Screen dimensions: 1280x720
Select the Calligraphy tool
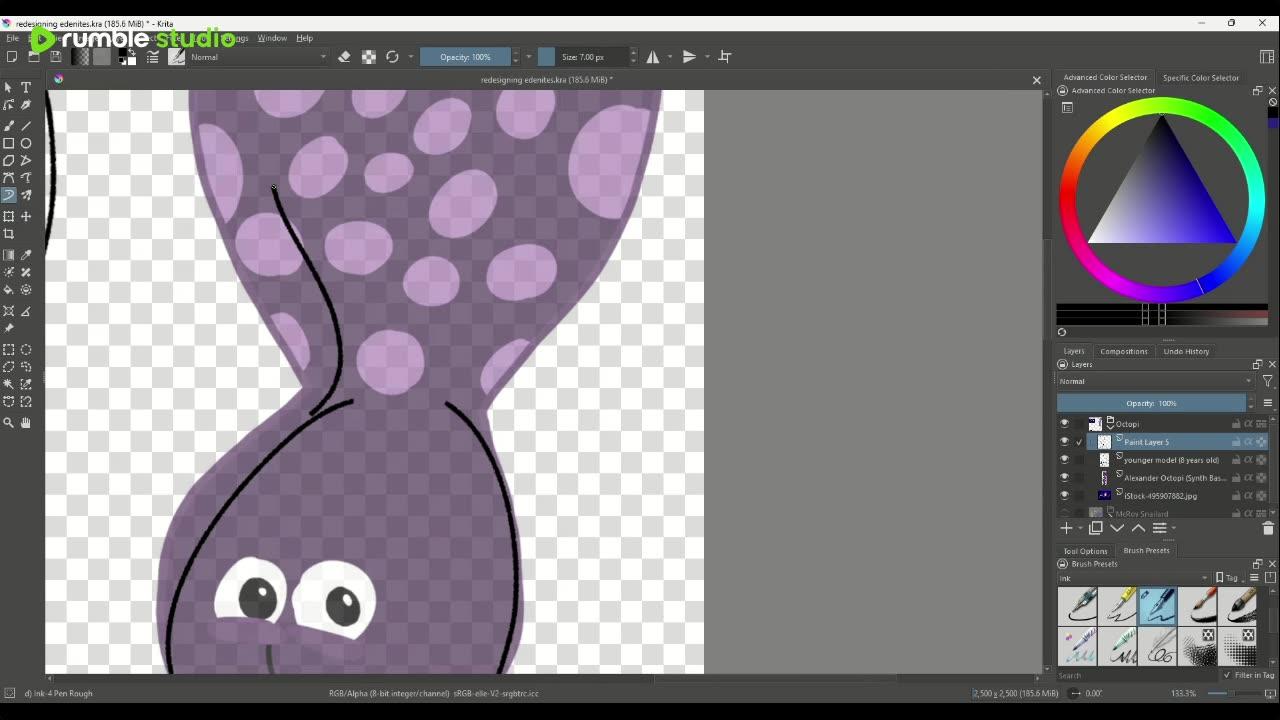[26, 105]
